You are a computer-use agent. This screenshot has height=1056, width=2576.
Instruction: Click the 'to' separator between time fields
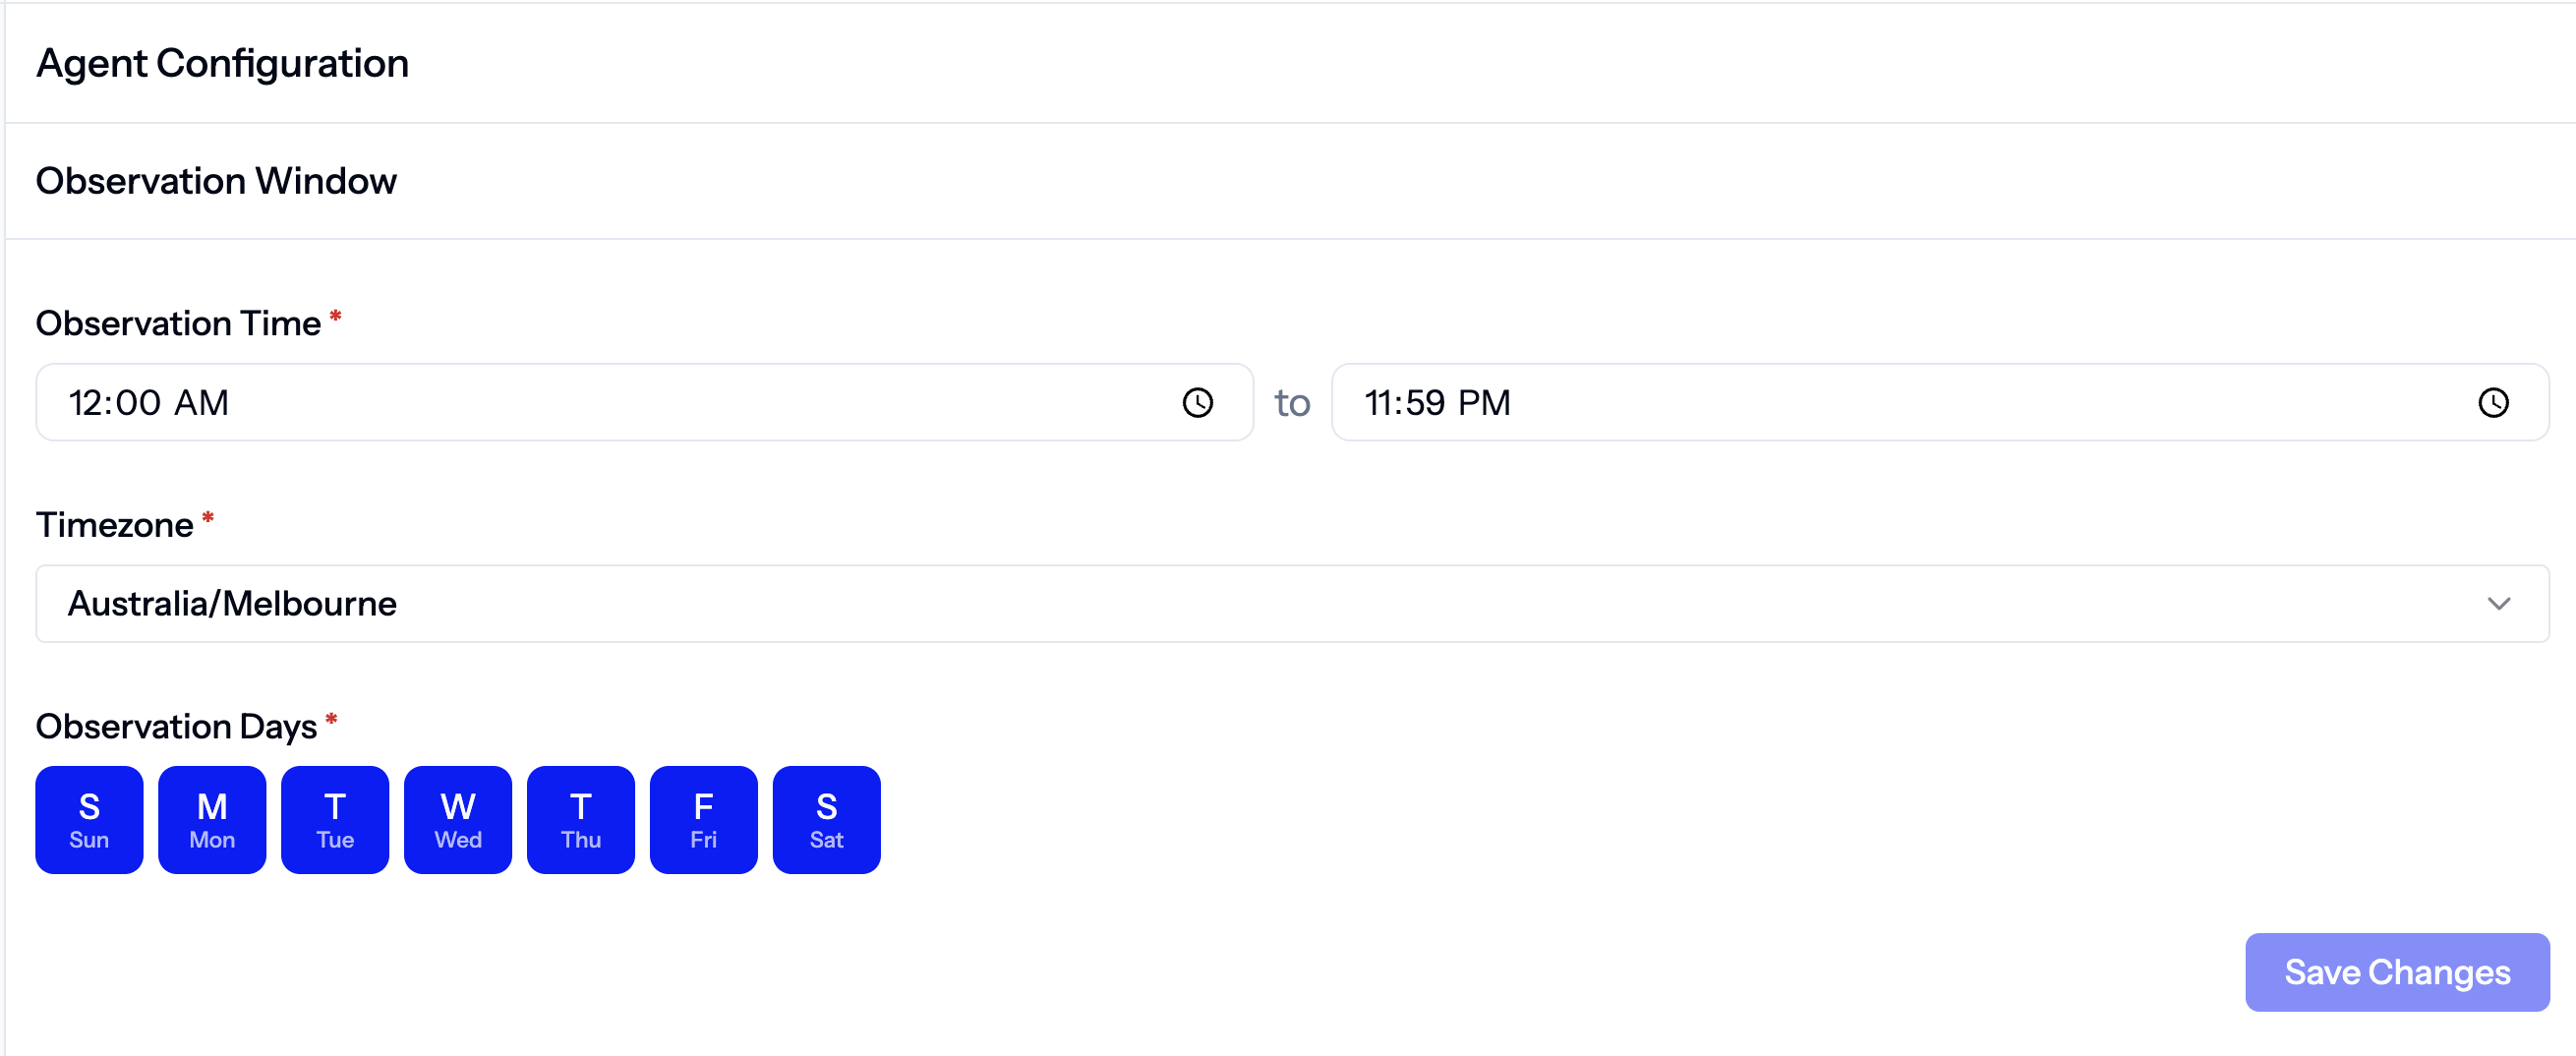coord(1292,402)
